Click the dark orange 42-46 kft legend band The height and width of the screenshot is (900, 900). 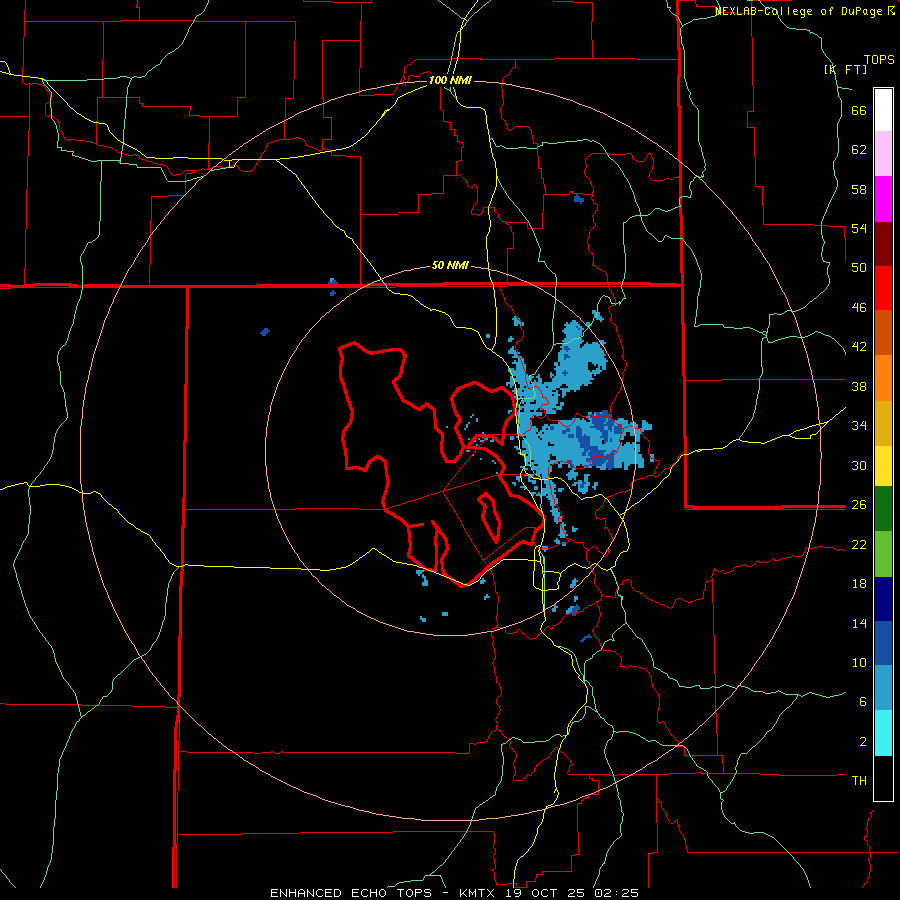[x=883, y=333]
